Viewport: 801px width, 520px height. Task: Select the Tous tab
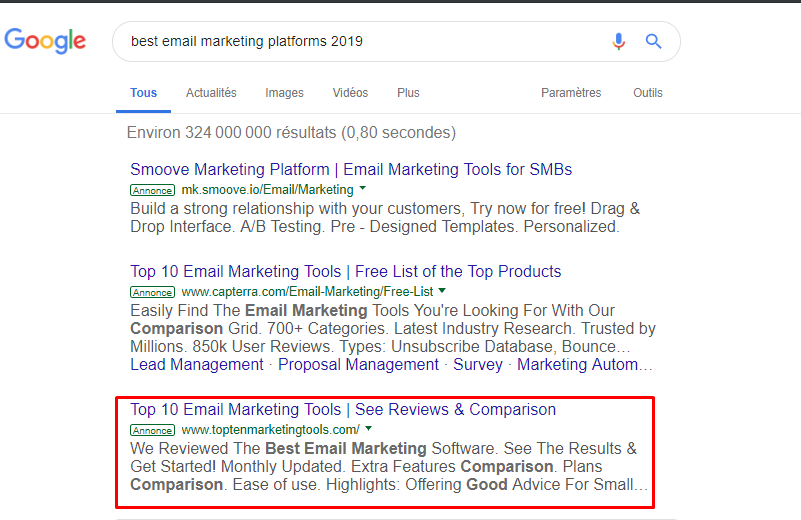pyautogui.click(x=144, y=93)
